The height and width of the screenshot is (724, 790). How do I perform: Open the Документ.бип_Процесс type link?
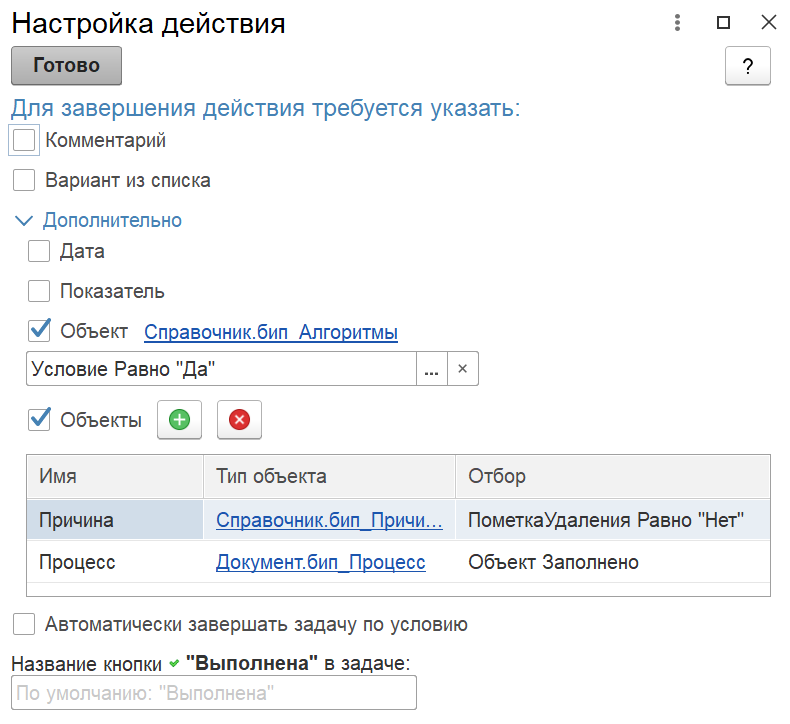coord(321,562)
